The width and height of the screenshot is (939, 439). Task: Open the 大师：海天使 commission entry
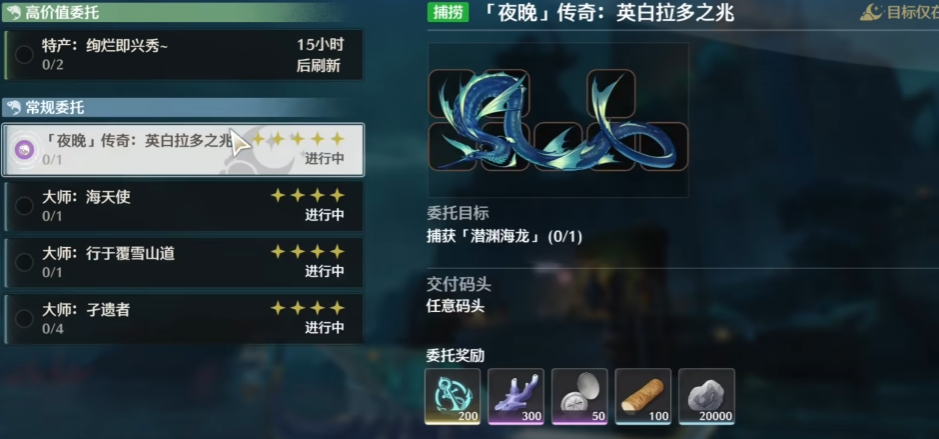click(x=183, y=206)
